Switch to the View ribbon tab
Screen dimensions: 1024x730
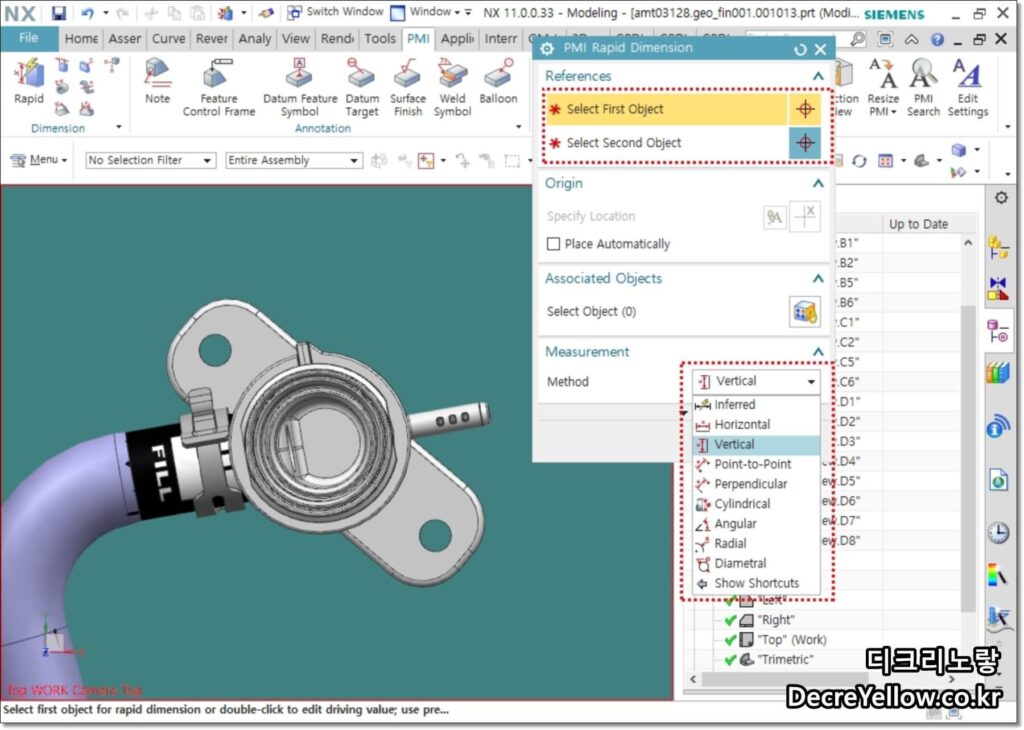[295, 39]
